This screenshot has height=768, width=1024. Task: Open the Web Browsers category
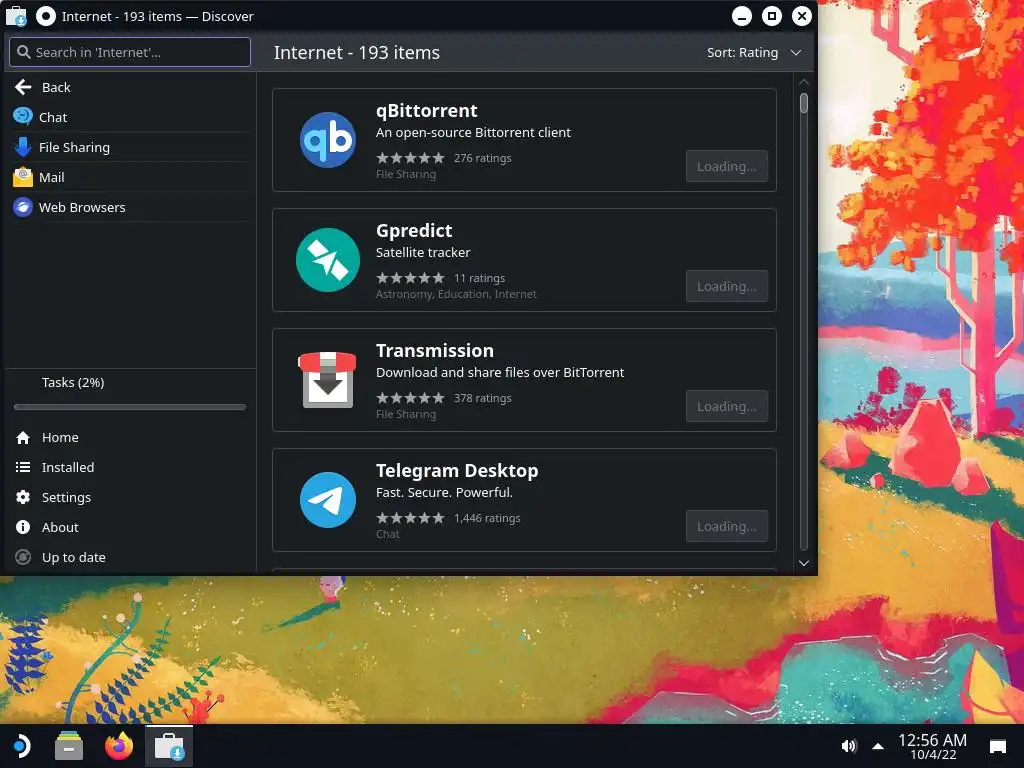130,207
